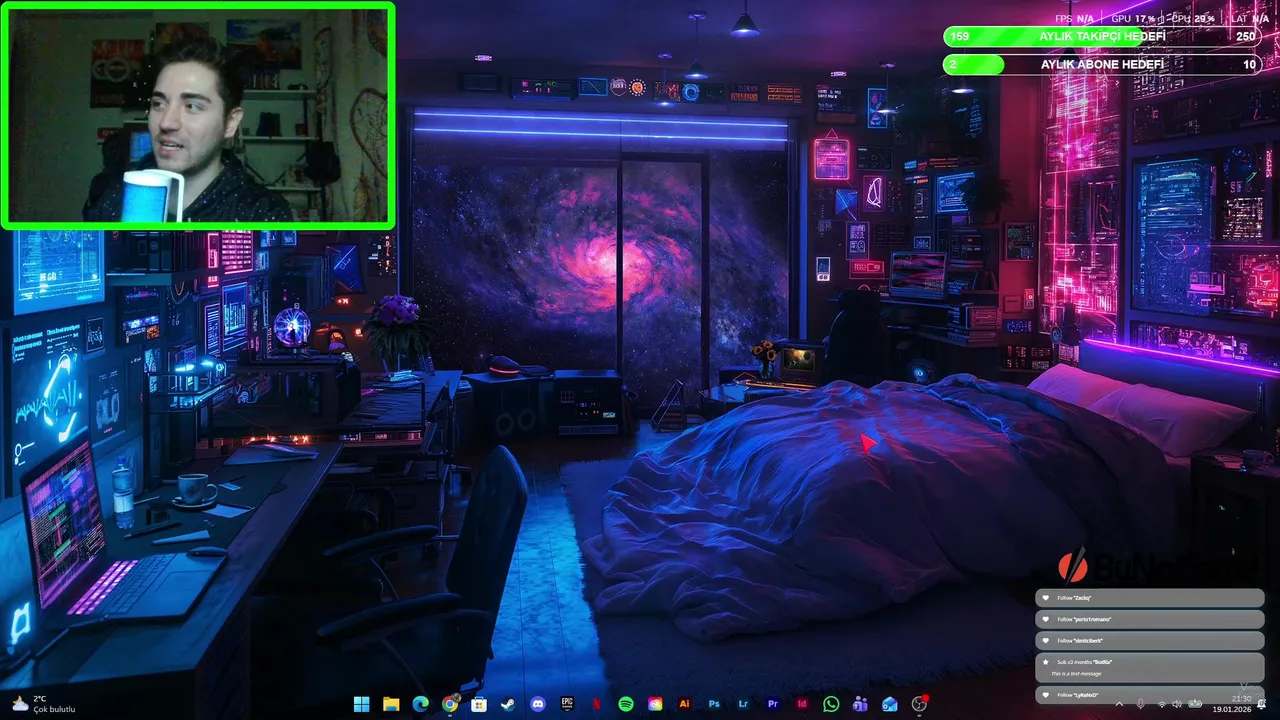Click the Follow "porto1romano" alert
The image size is (1280, 720).
[1150, 619]
